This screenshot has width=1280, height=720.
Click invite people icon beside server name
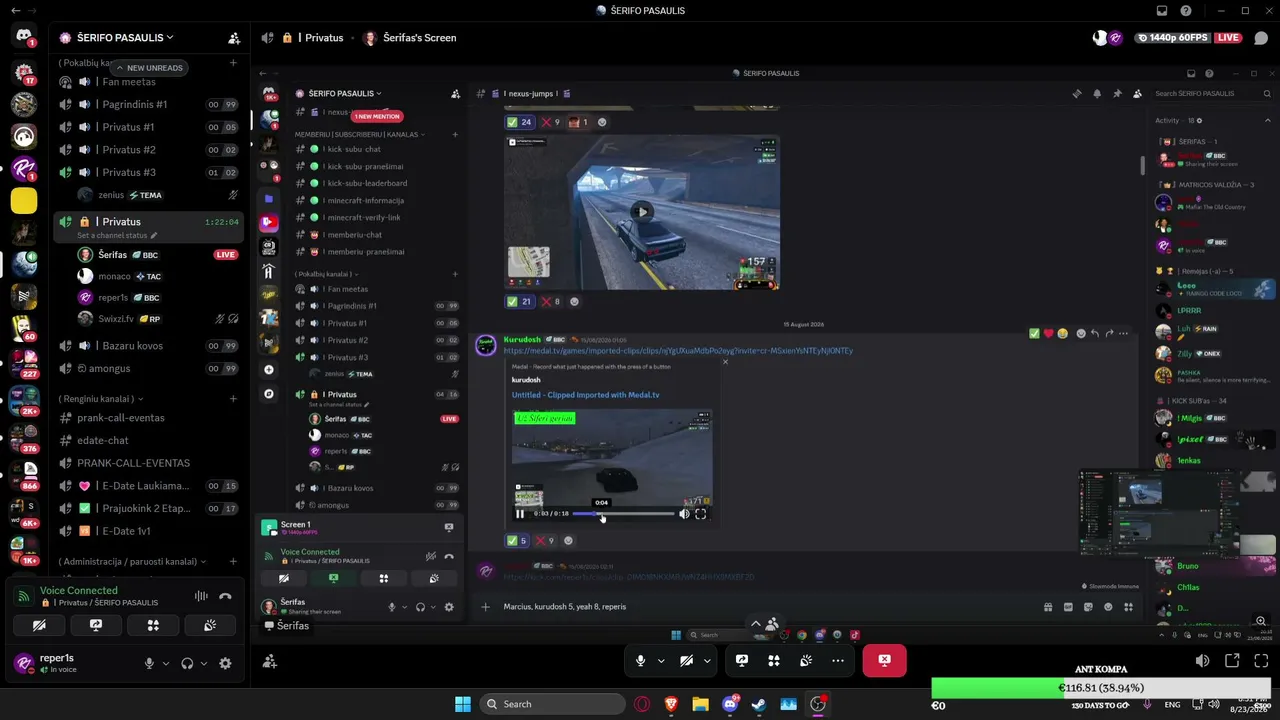click(x=234, y=38)
